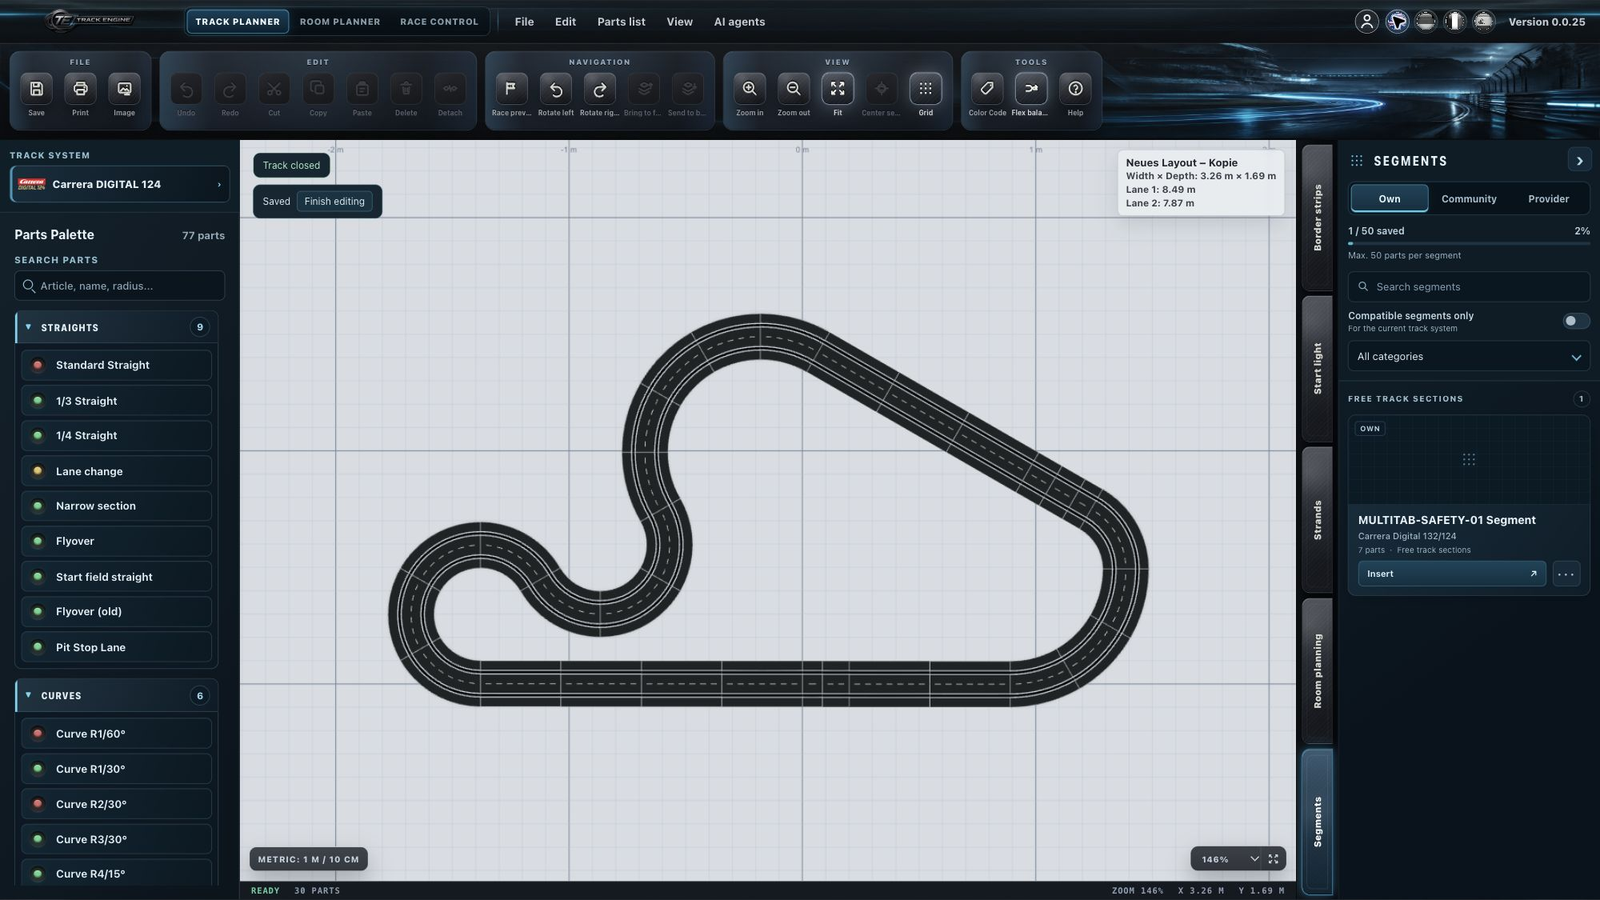Viewport: 1600px width, 900px height.
Task: Click the Search parts input field
Action: [x=120, y=286]
